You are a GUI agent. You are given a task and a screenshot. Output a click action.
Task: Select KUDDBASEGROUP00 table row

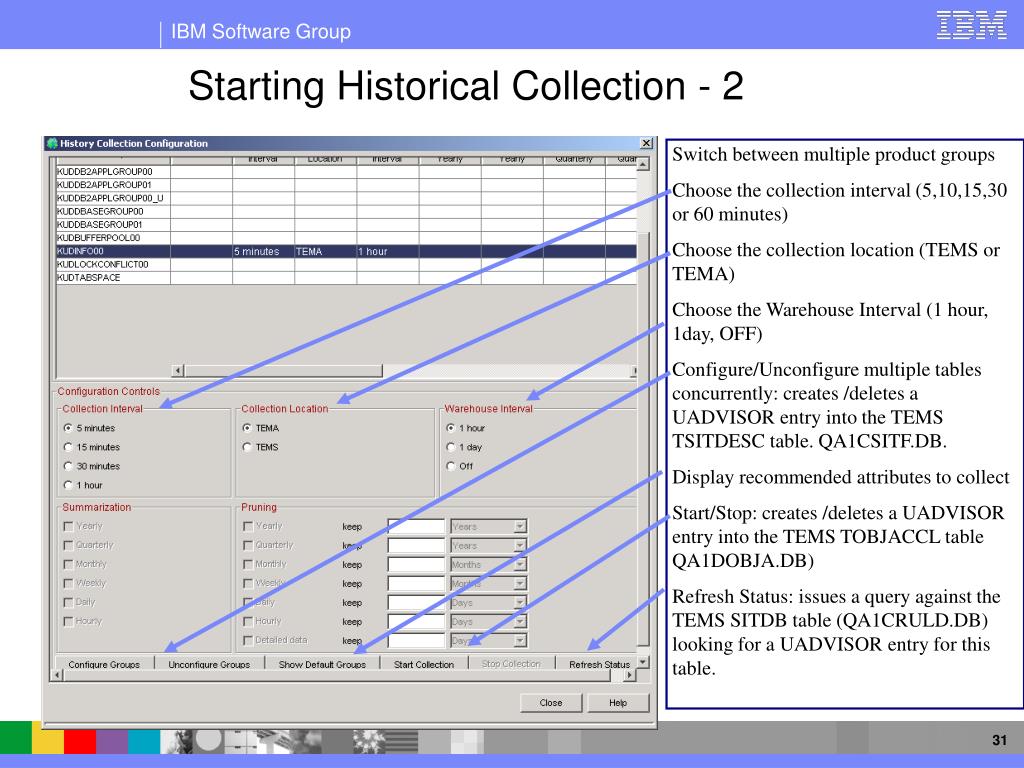[346, 212]
